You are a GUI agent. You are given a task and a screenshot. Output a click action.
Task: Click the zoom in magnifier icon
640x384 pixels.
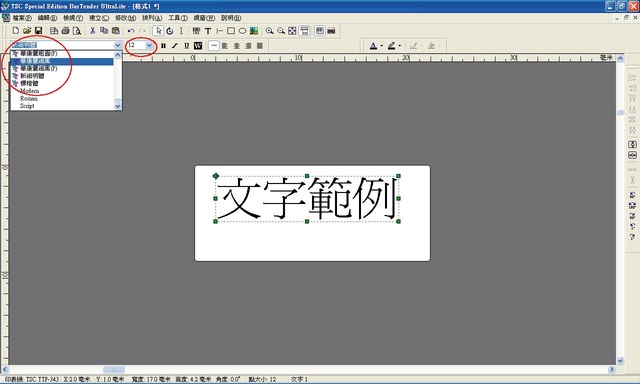coord(269,31)
